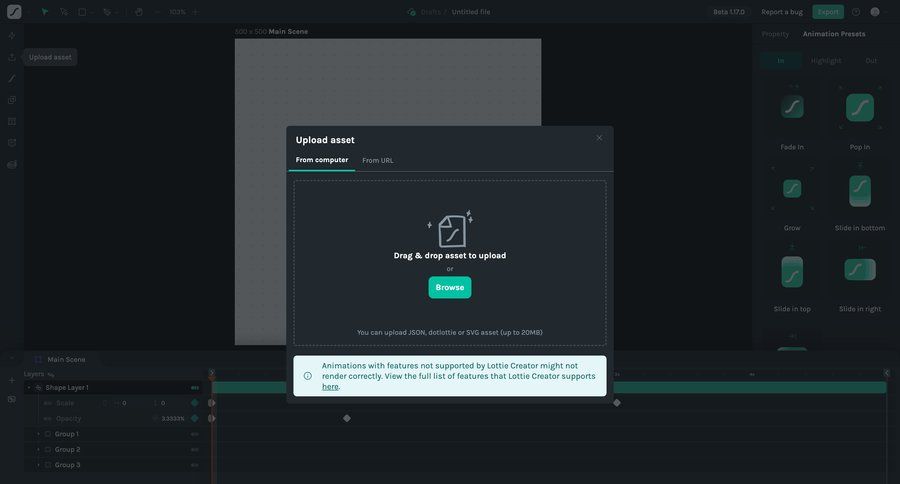Toggle Group 2 visibility
The image size is (900, 484).
tap(195, 450)
